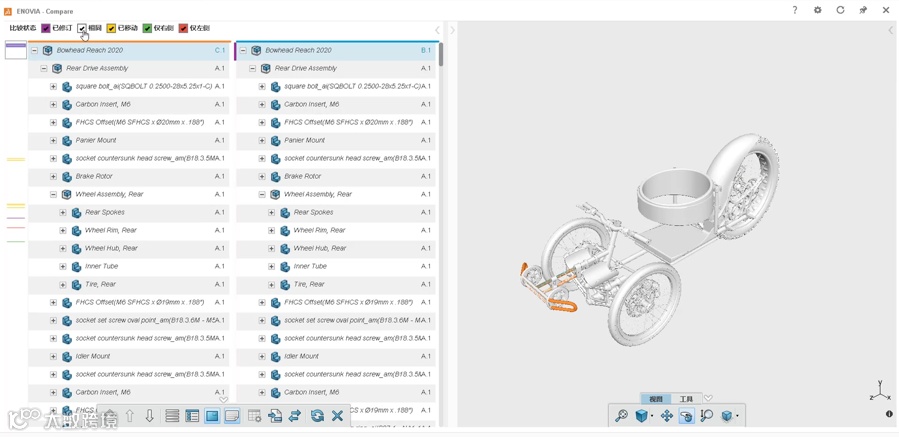Toggle the white 相同 (identical) checkbox

(82, 28)
